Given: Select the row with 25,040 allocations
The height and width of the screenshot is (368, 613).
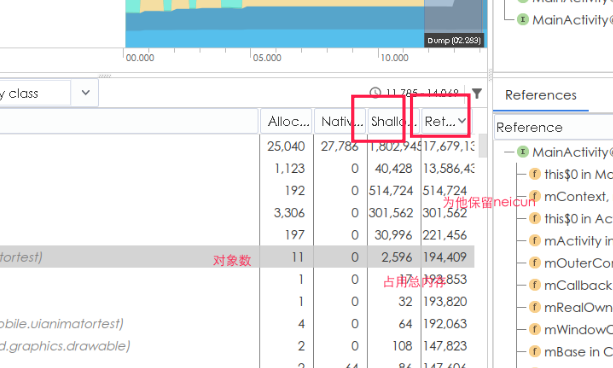Looking at the screenshot, I should coord(237,146).
